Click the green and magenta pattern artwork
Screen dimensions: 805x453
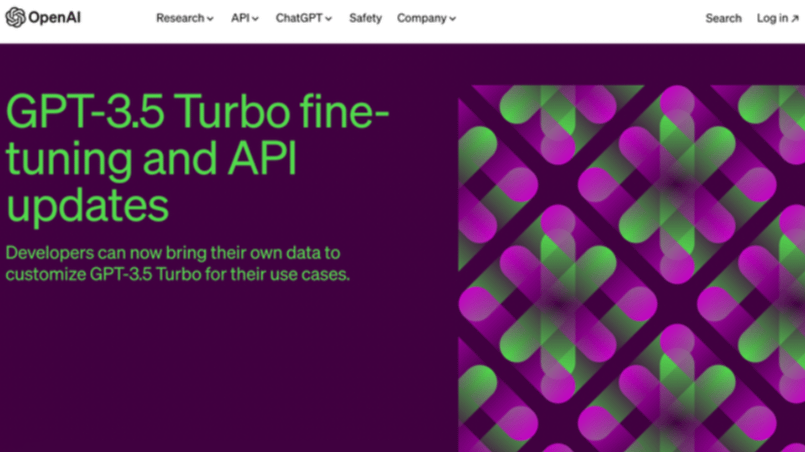[x=630, y=268]
